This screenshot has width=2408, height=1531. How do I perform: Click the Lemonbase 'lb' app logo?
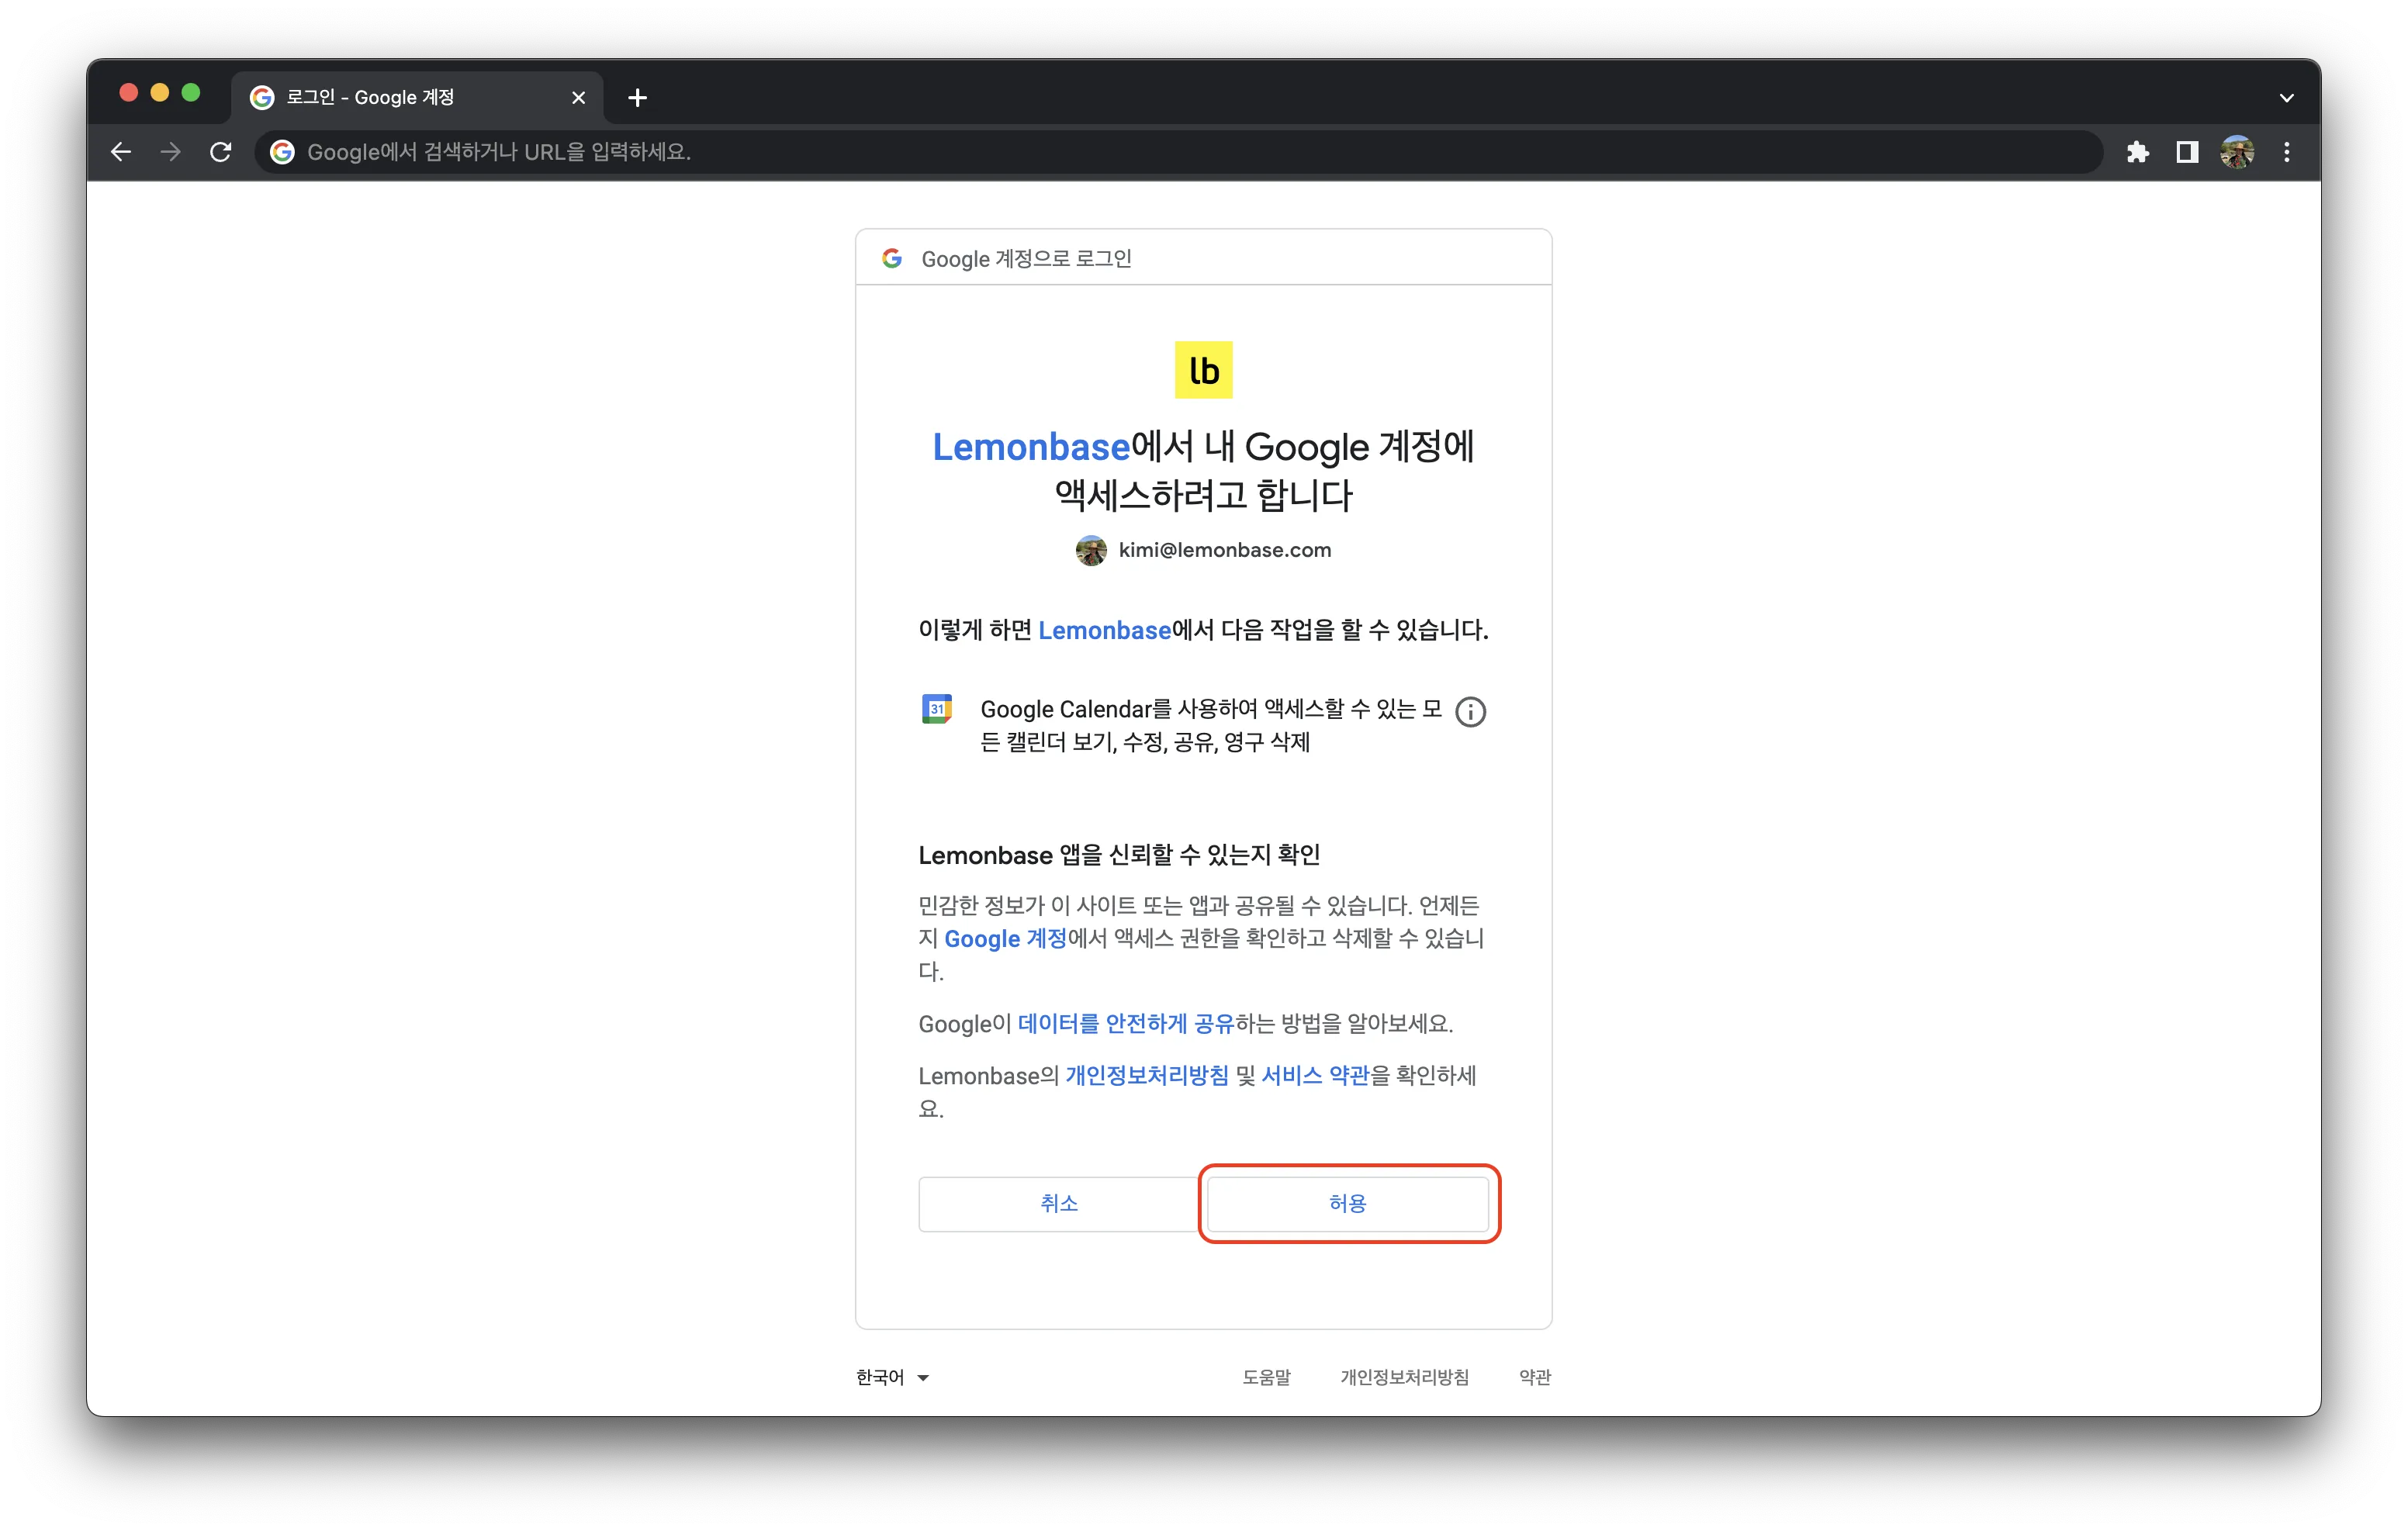pyautogui.click(x=1204, y=370)
